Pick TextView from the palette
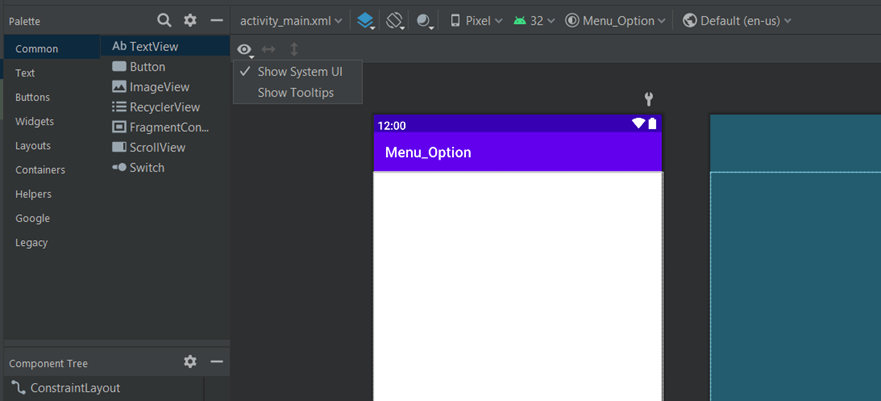881x401 pixels. [x=166, y=47]
